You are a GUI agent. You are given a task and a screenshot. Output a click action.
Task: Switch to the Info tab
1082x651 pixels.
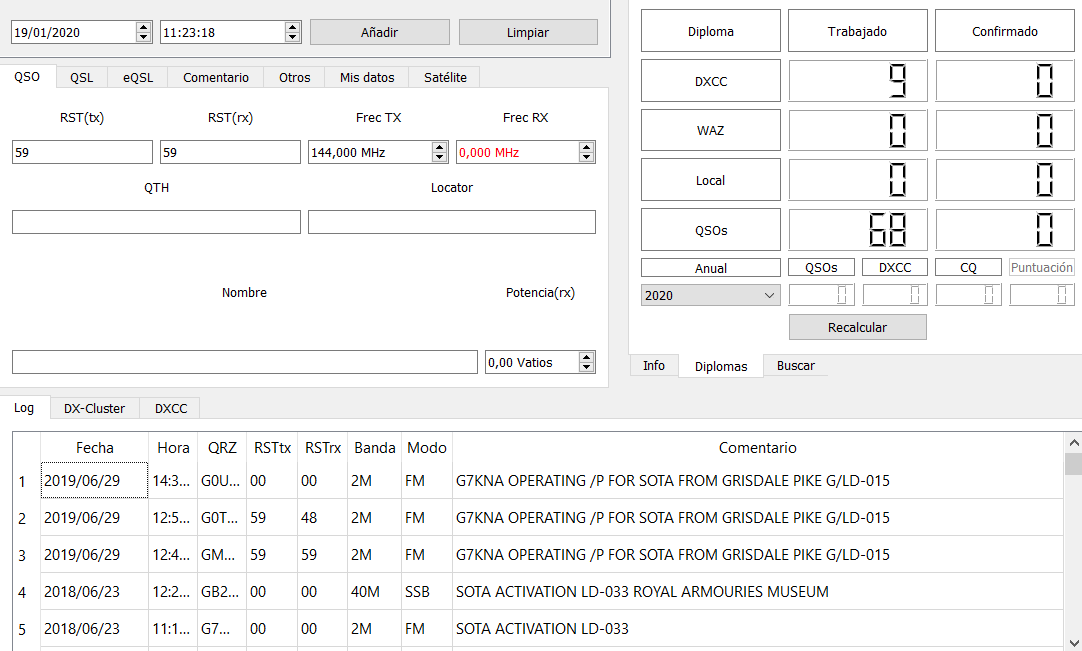[654, 365]
